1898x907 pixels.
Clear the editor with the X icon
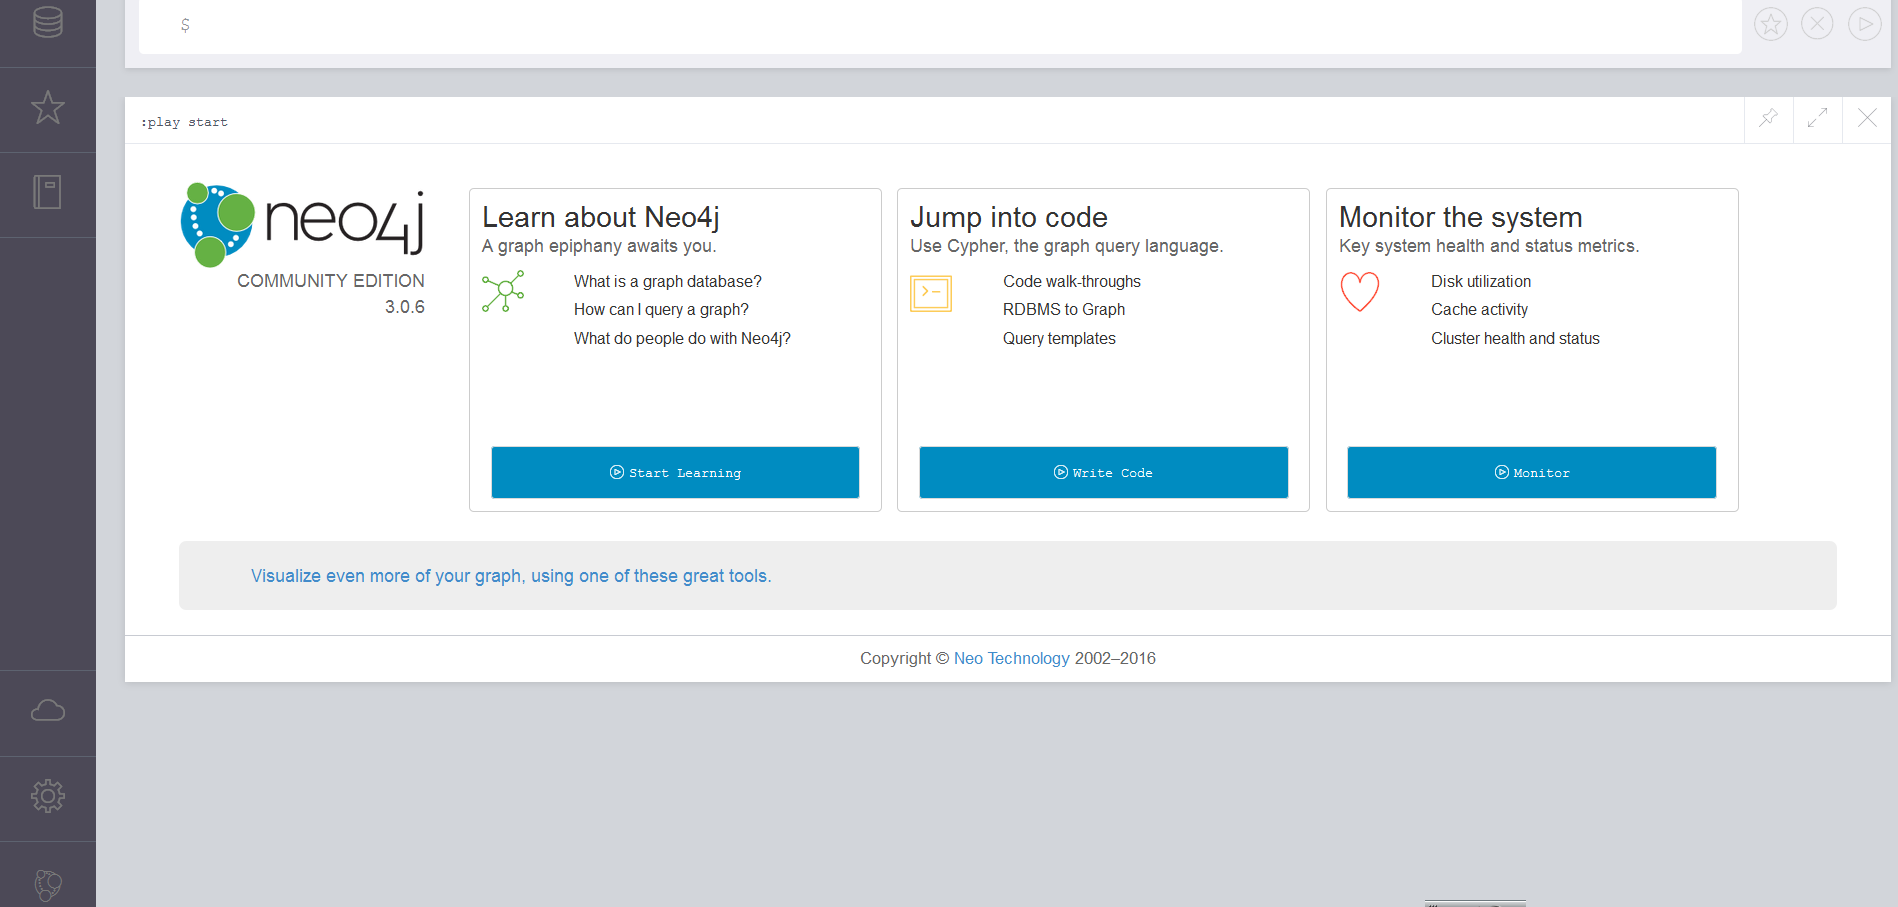pos(1817,24)
